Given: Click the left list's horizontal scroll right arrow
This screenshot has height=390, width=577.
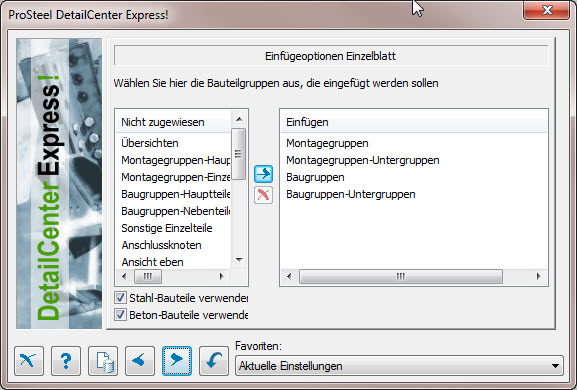Looking at the screenshot, I should tap(222, 276).
